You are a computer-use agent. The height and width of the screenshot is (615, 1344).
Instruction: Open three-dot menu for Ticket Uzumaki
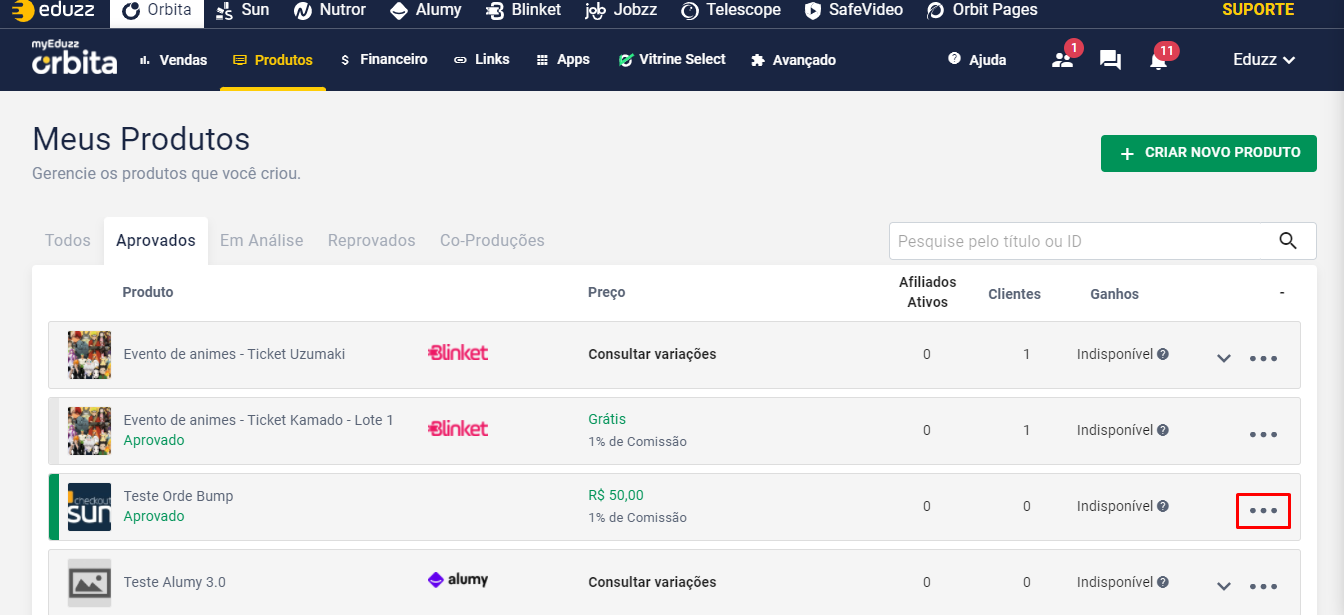(1263, 359)
